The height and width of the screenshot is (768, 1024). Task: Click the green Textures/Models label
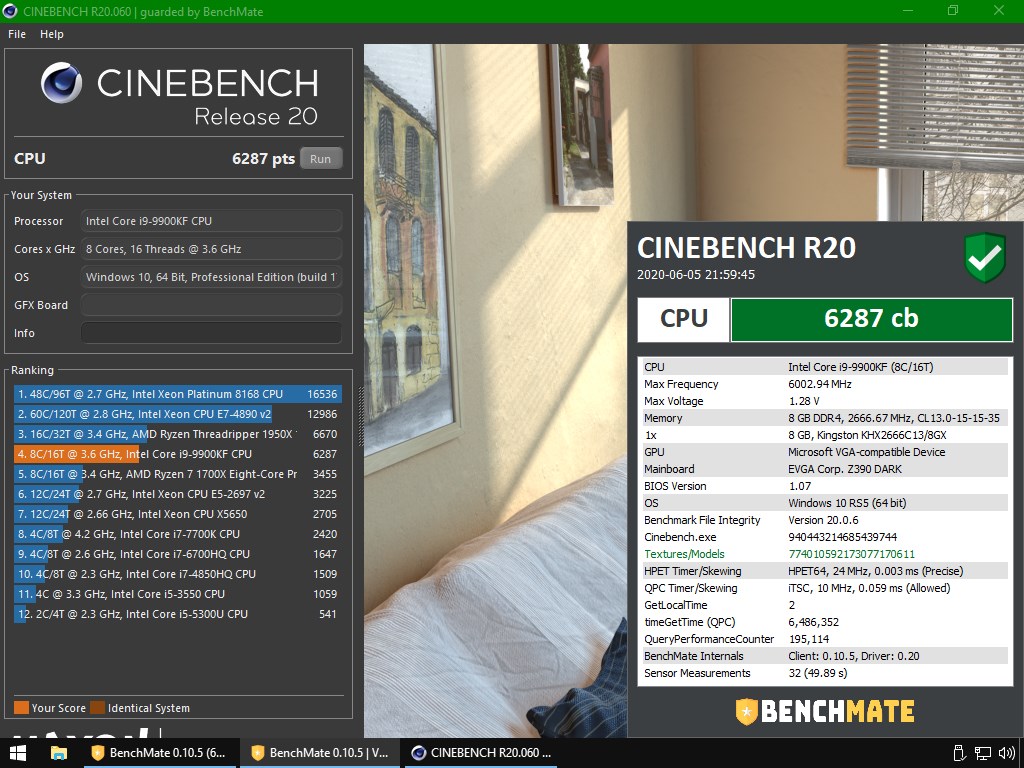click(684, 554)
